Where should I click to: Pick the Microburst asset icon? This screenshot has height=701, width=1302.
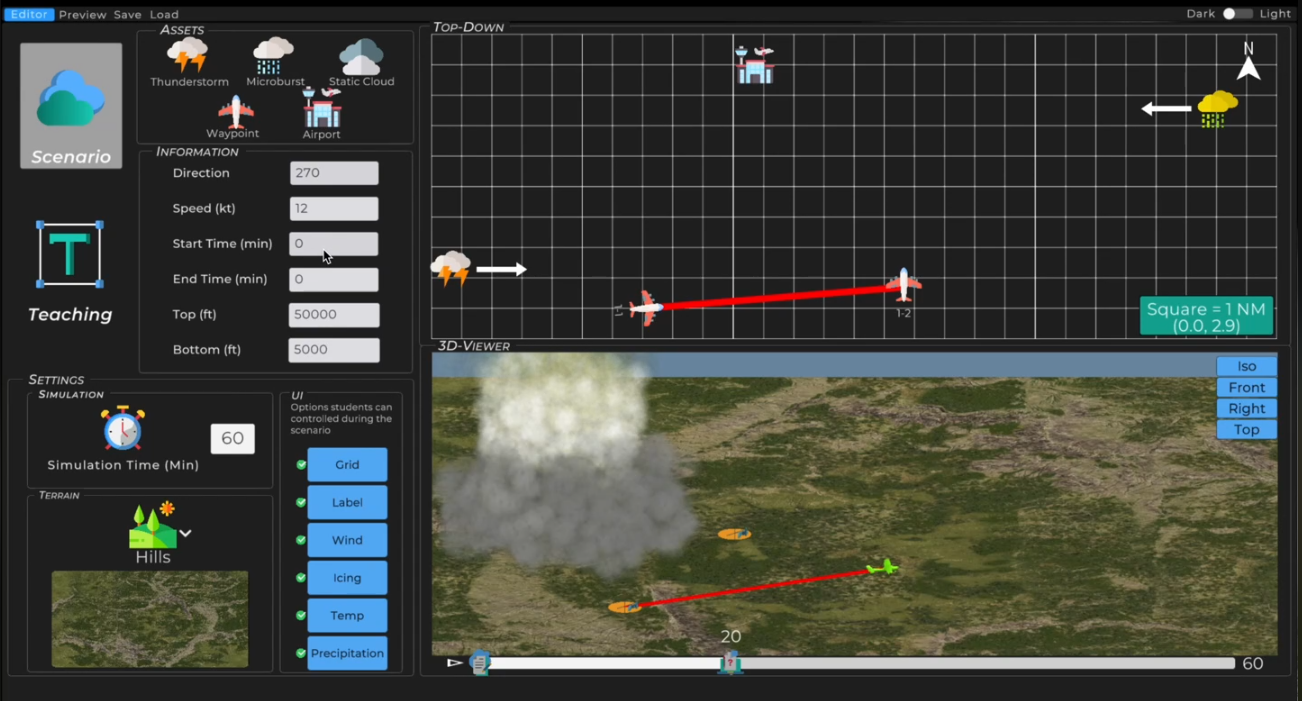pyautogui.click(x=273, y=56)
